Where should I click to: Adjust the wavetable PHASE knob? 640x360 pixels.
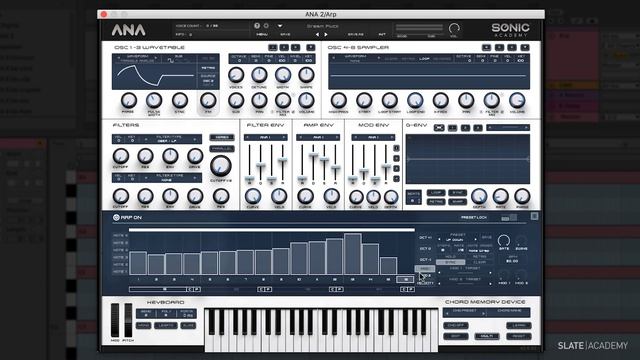point(129,100)
